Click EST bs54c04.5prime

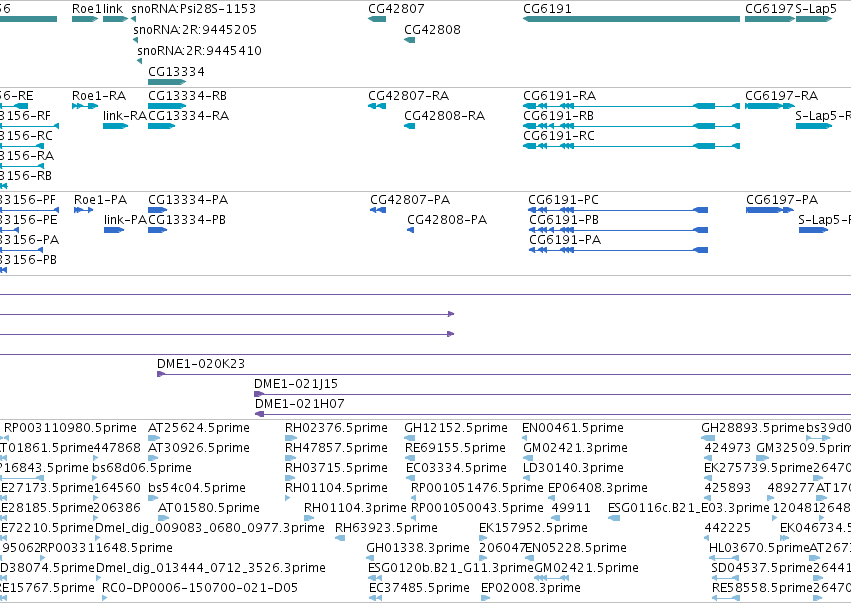(197, 488)
